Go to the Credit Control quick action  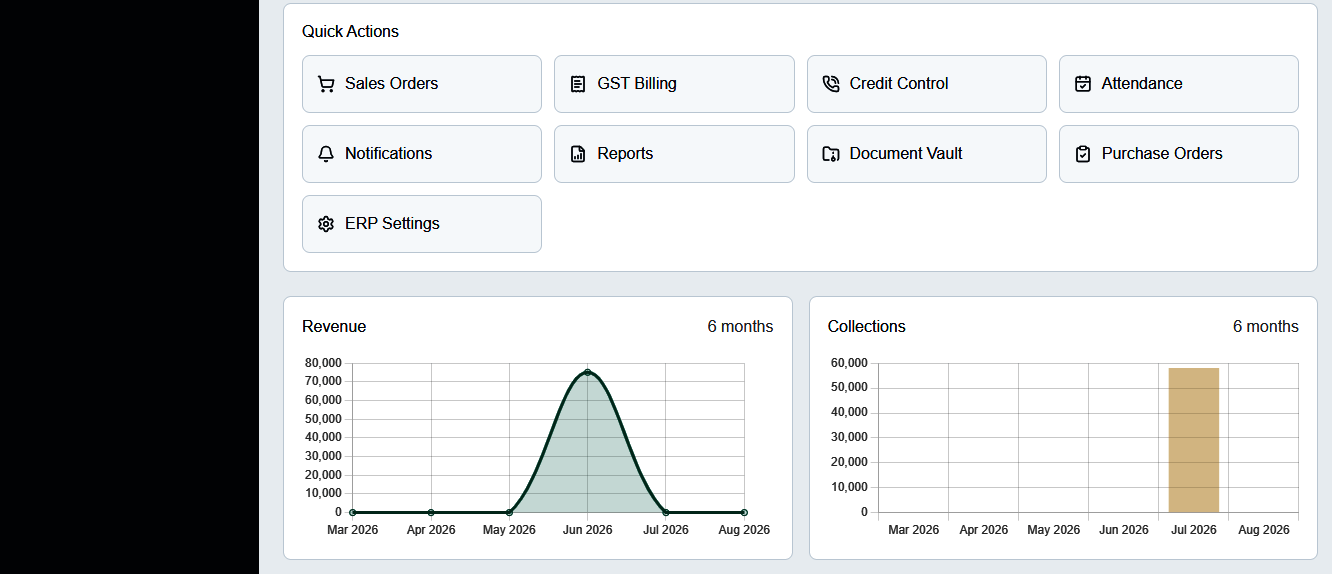(x=927, y=84)
